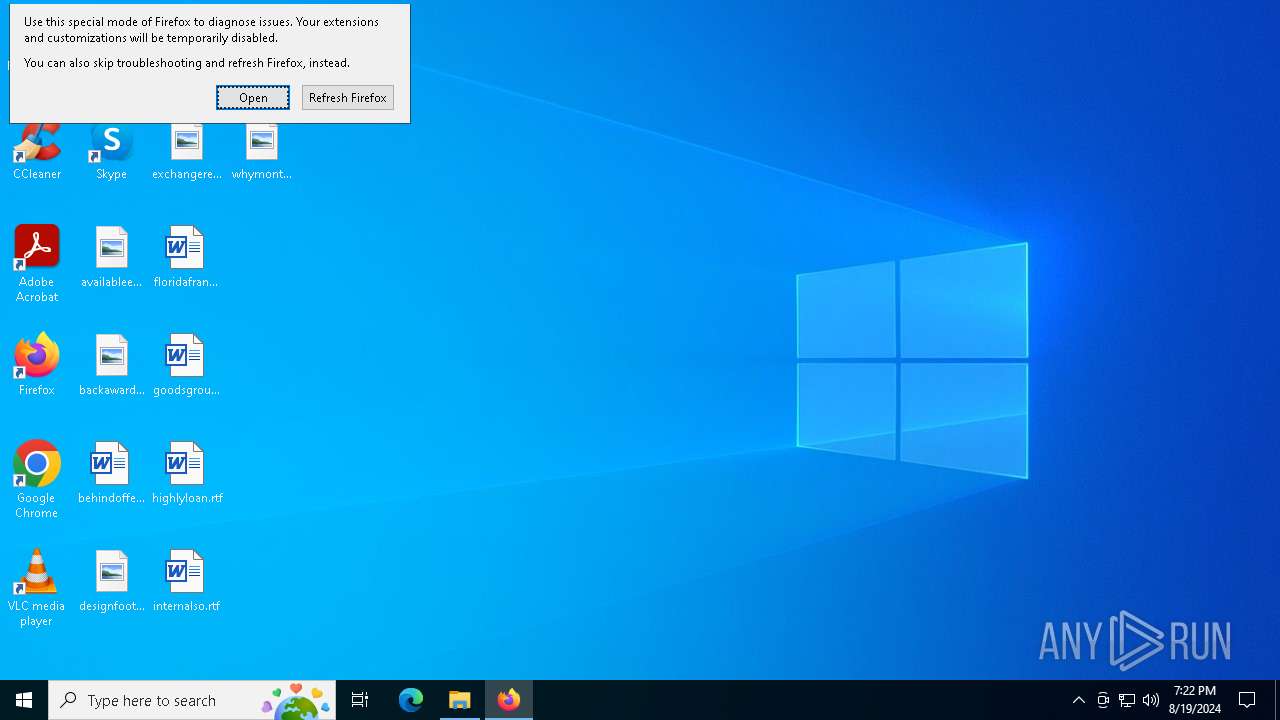The width and height of the screenshot is (1280, 720).
Task: Click the Refresh Firefox button
Action: click(347, 97)
